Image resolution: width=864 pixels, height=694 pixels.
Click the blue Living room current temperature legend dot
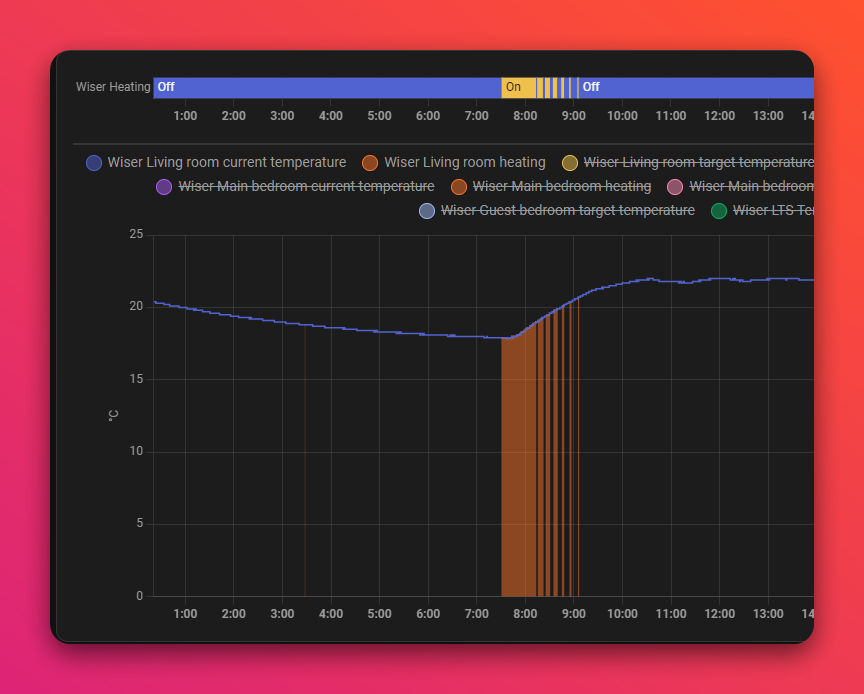pyautogui.click(x=93, y=162)
